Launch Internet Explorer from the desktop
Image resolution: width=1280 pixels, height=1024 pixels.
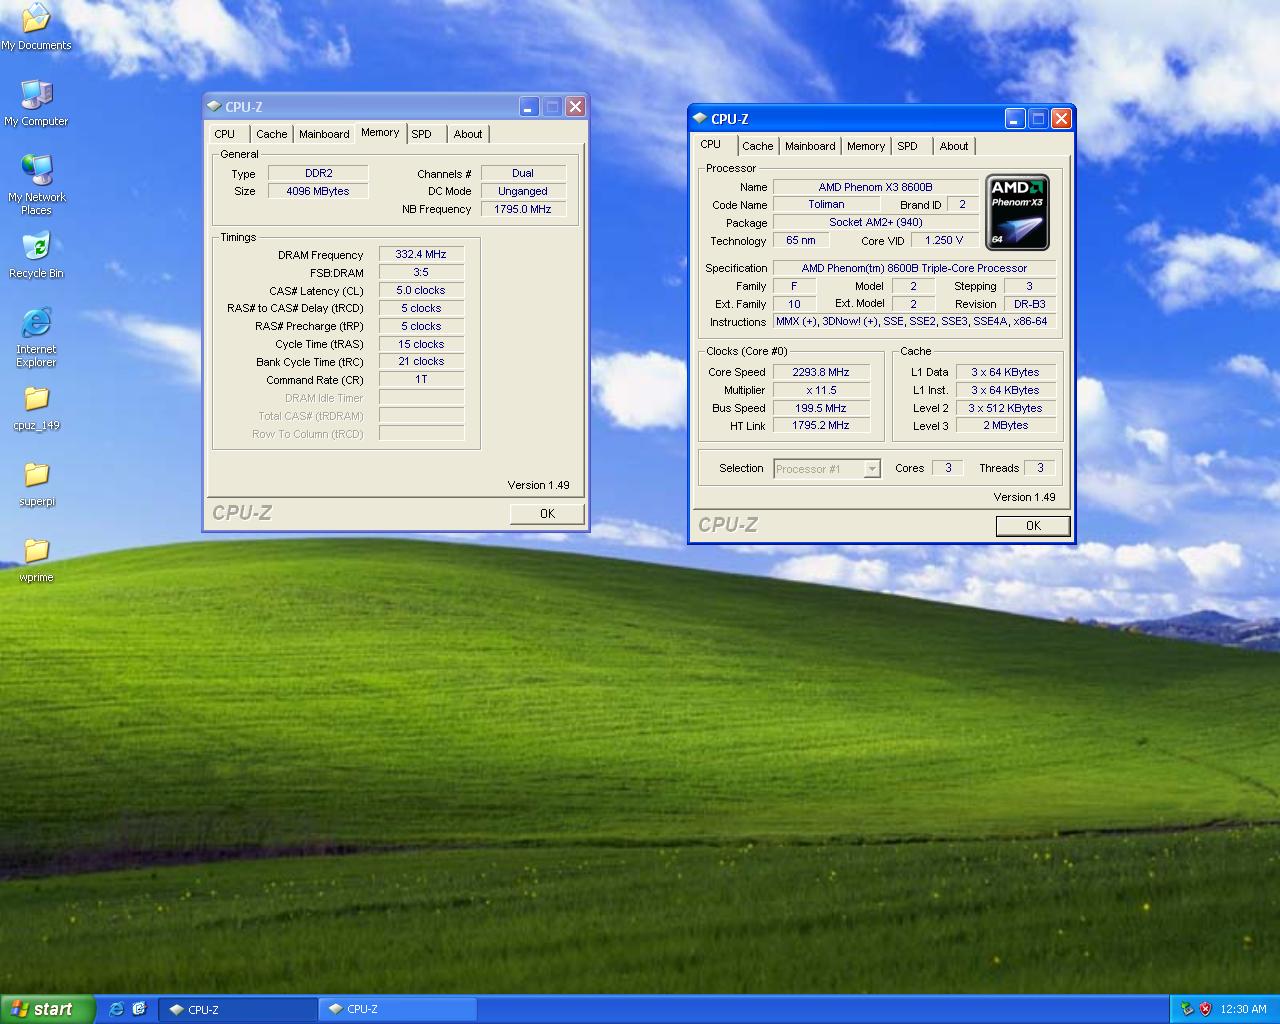(36, 337)
